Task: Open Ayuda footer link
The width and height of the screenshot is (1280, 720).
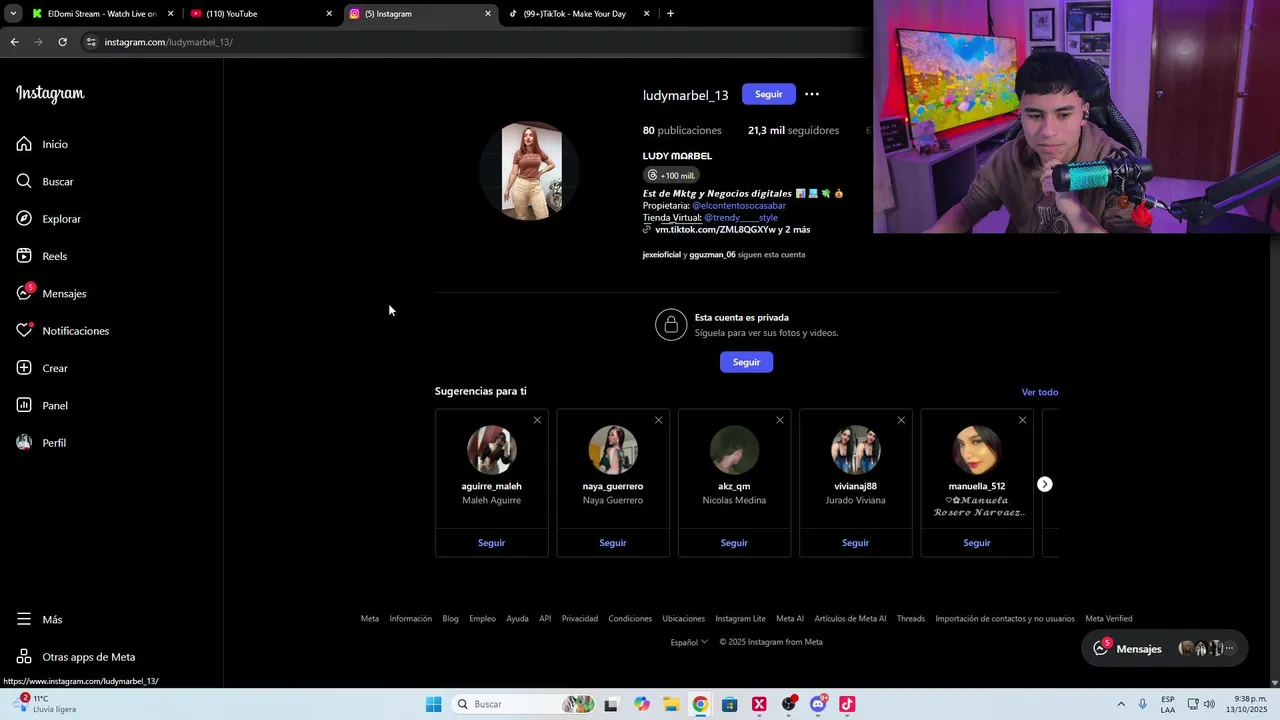Action: pyautogui.click(x=517, y=619)
